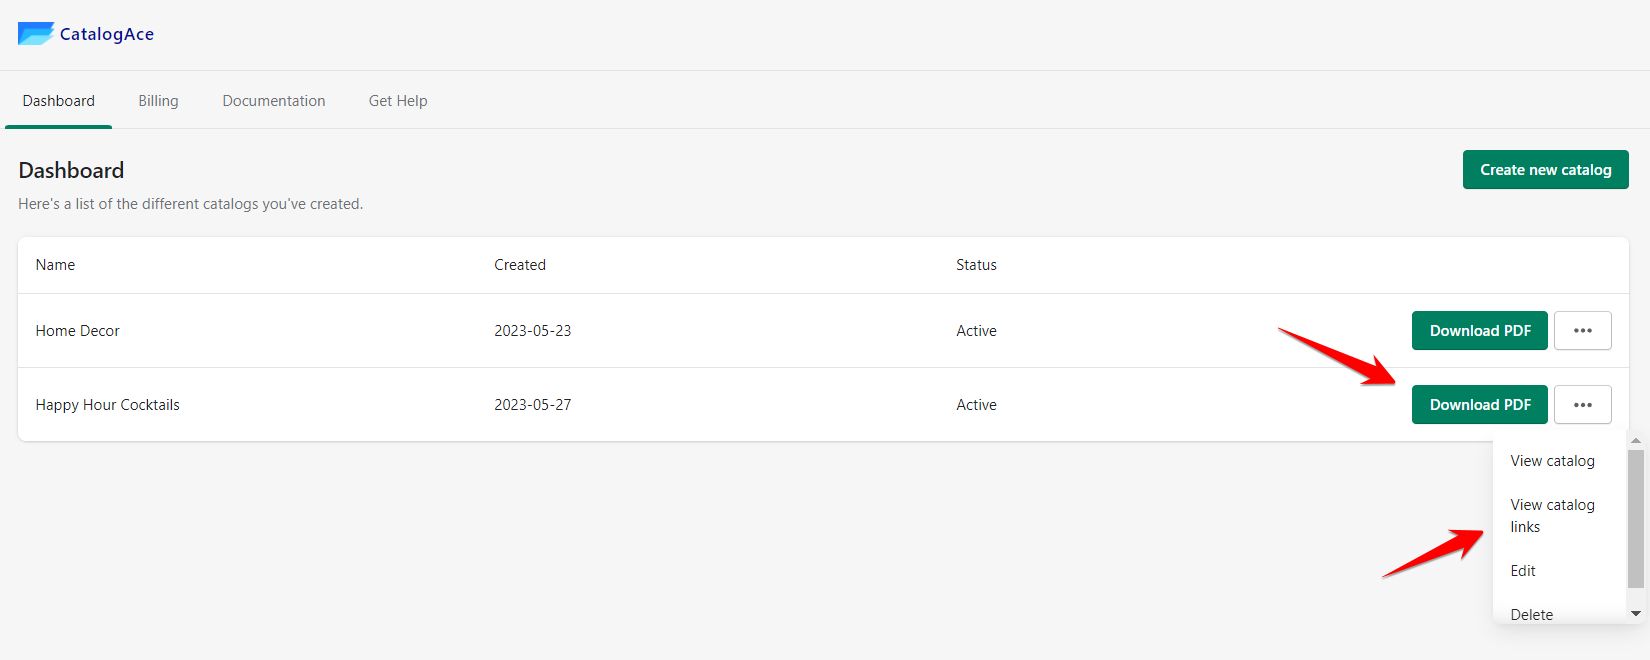Open the more options menu for Home Decor
The height and width of the screenshot is (660, 1650).
pyautogui.click(x=1582, y=331)
